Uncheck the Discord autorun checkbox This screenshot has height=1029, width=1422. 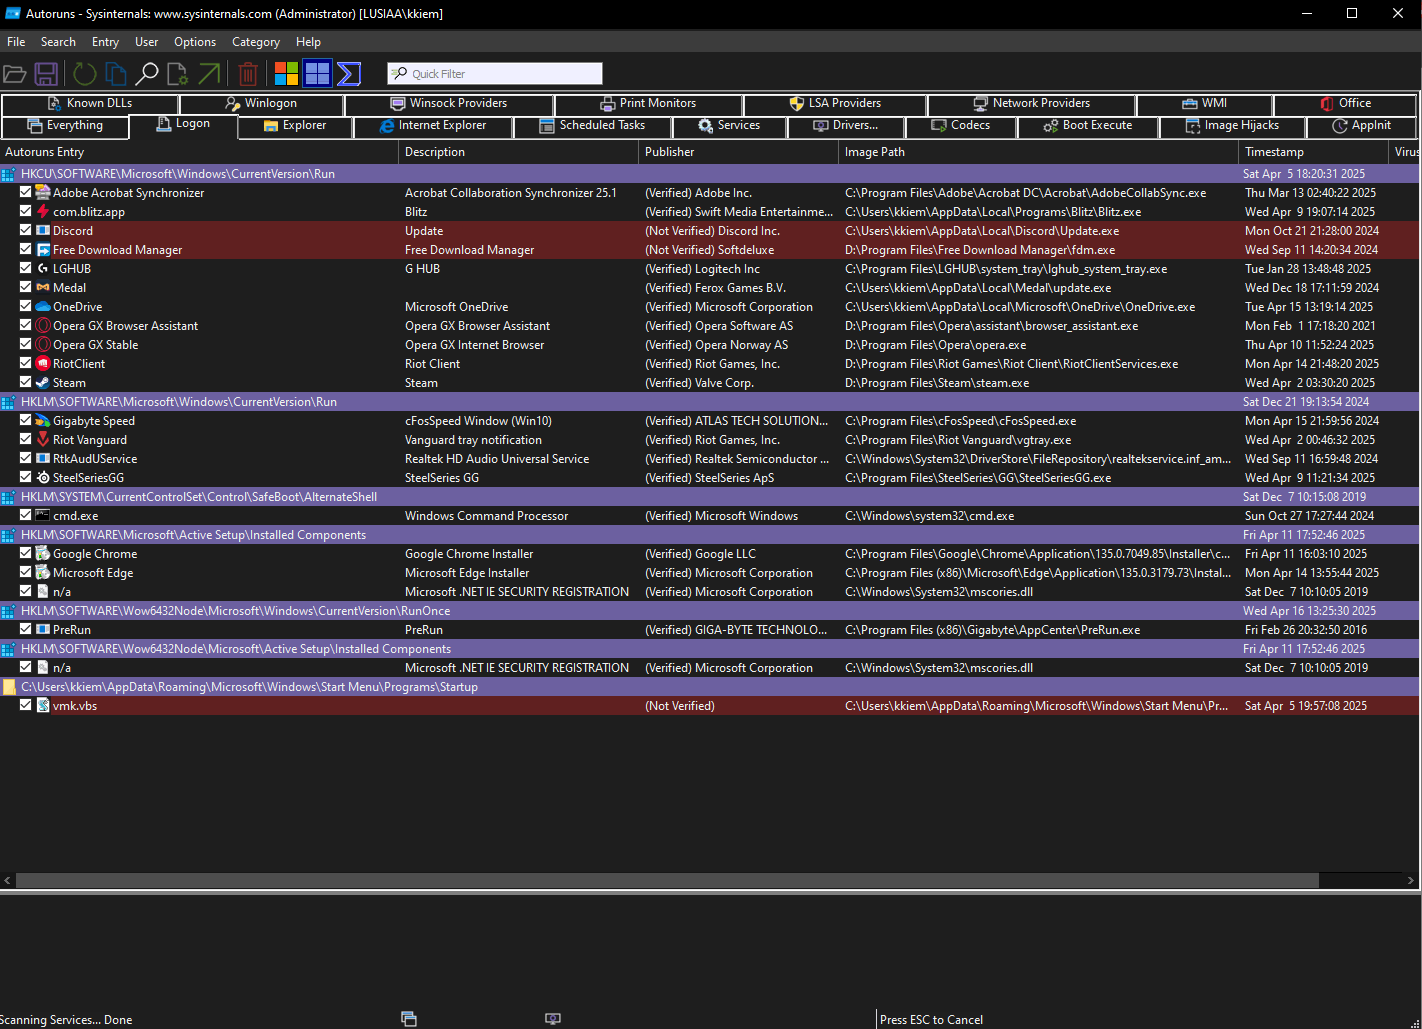pyautogui.click(x=26, y=231)
